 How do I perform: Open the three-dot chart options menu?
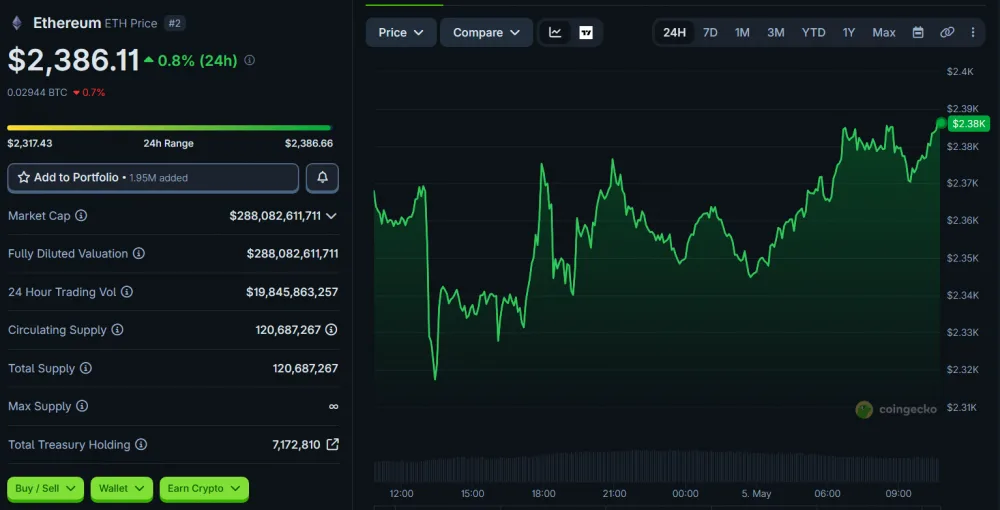[973, 33]
